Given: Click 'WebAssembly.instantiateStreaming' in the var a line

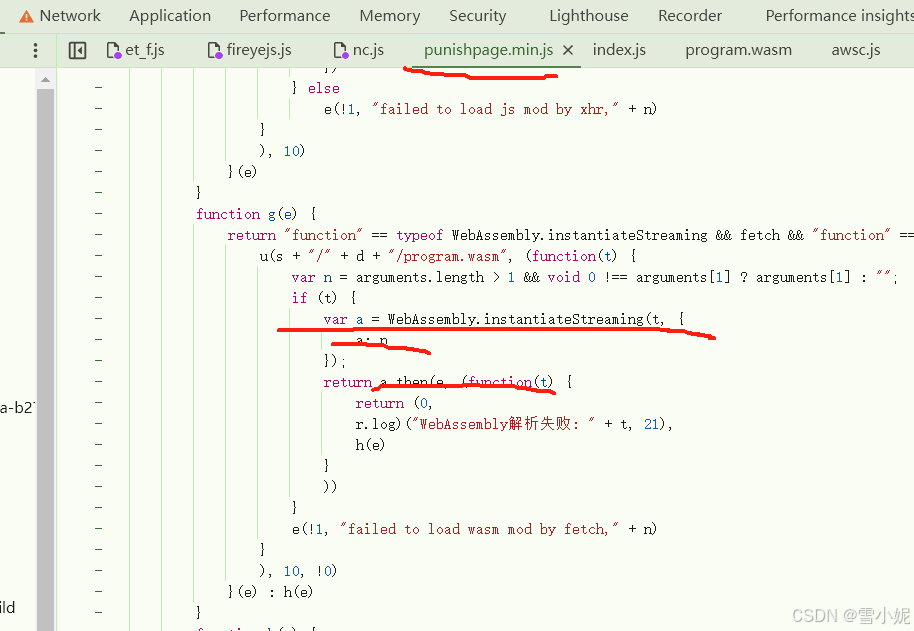Looking at the screenshot, I should [515, 319].
